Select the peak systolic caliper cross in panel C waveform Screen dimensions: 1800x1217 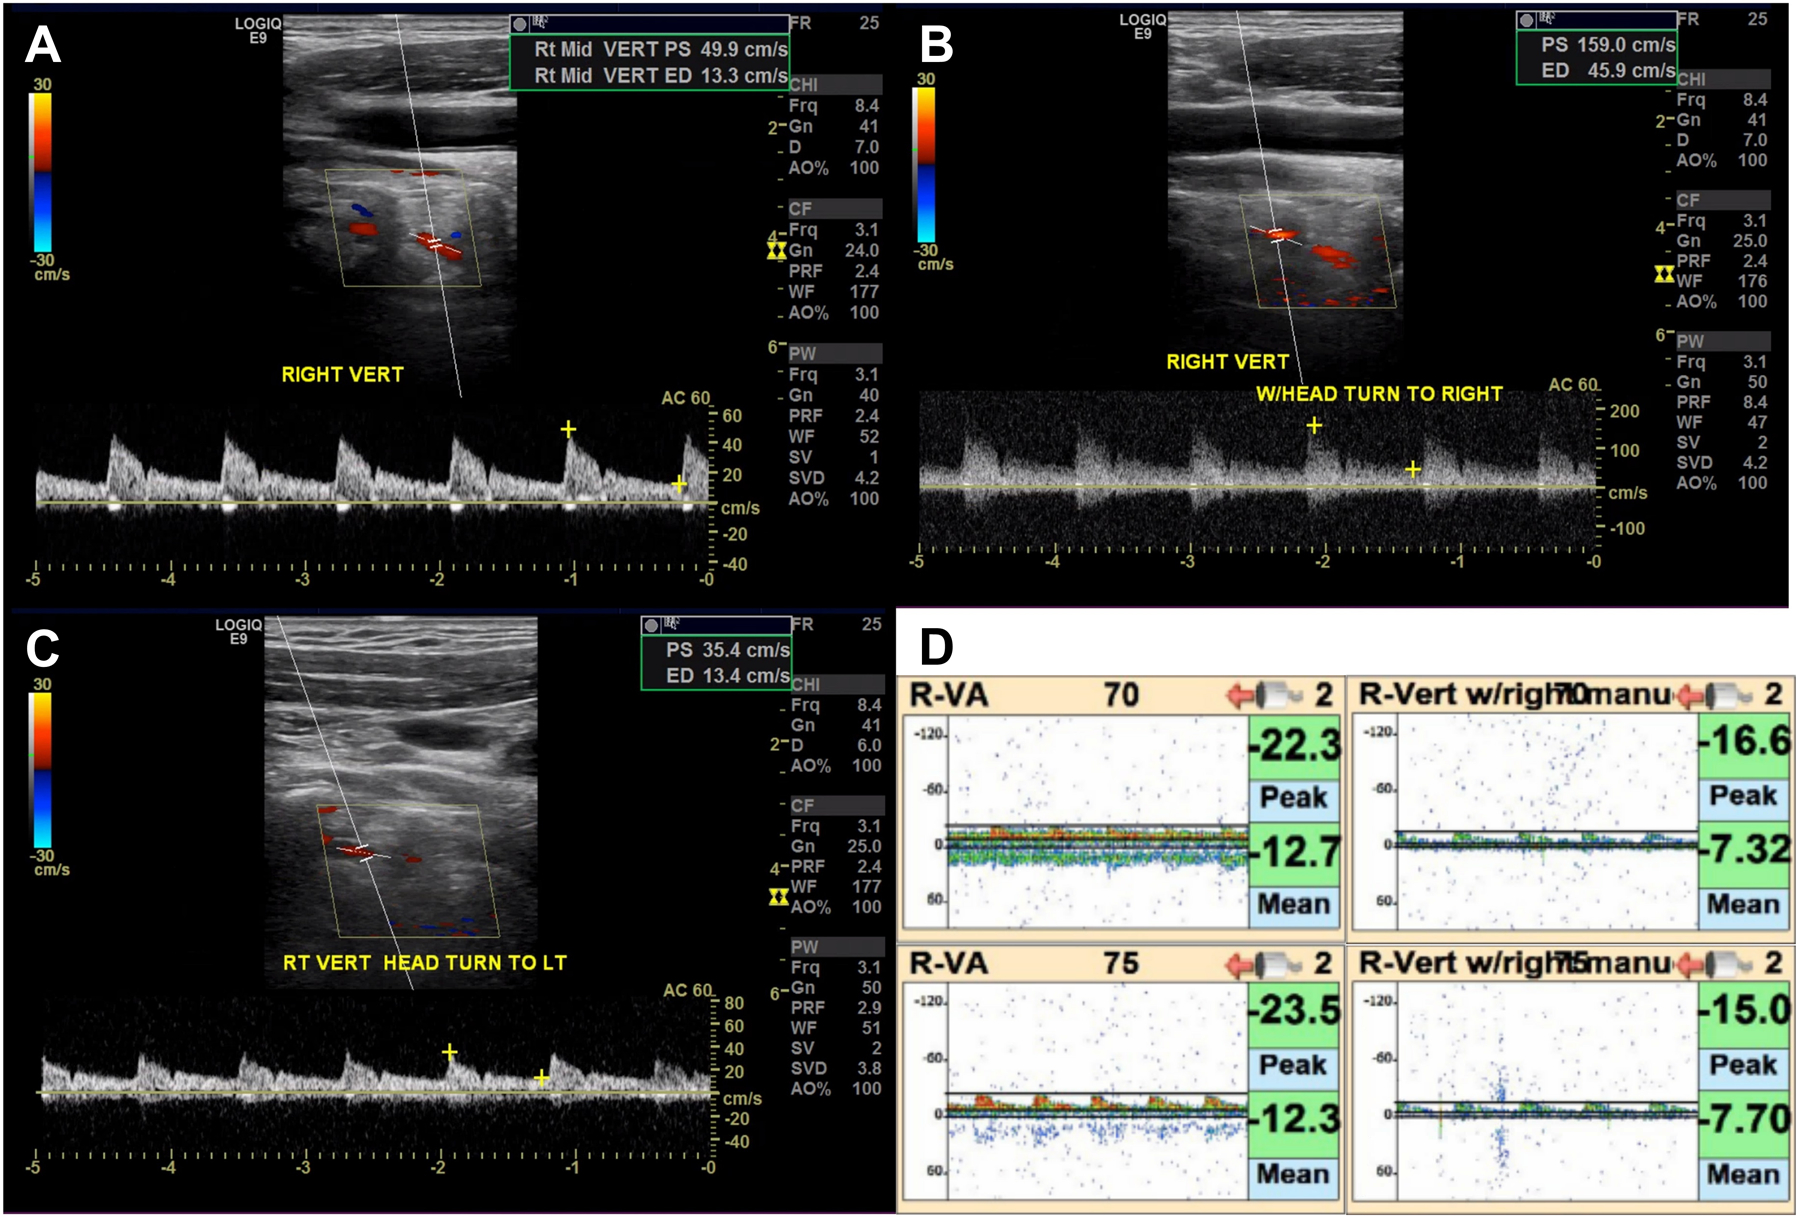pyautogui.click(x=450, y=1052)
